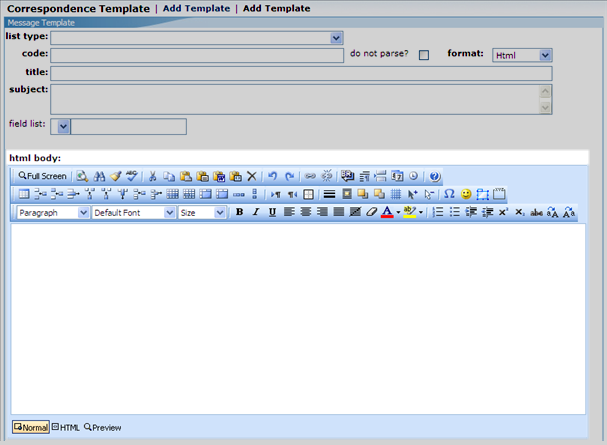Viewport: 607px width, 445px height.
Task: Expand the field list dropdown arrow
Action: coord(63,127)
